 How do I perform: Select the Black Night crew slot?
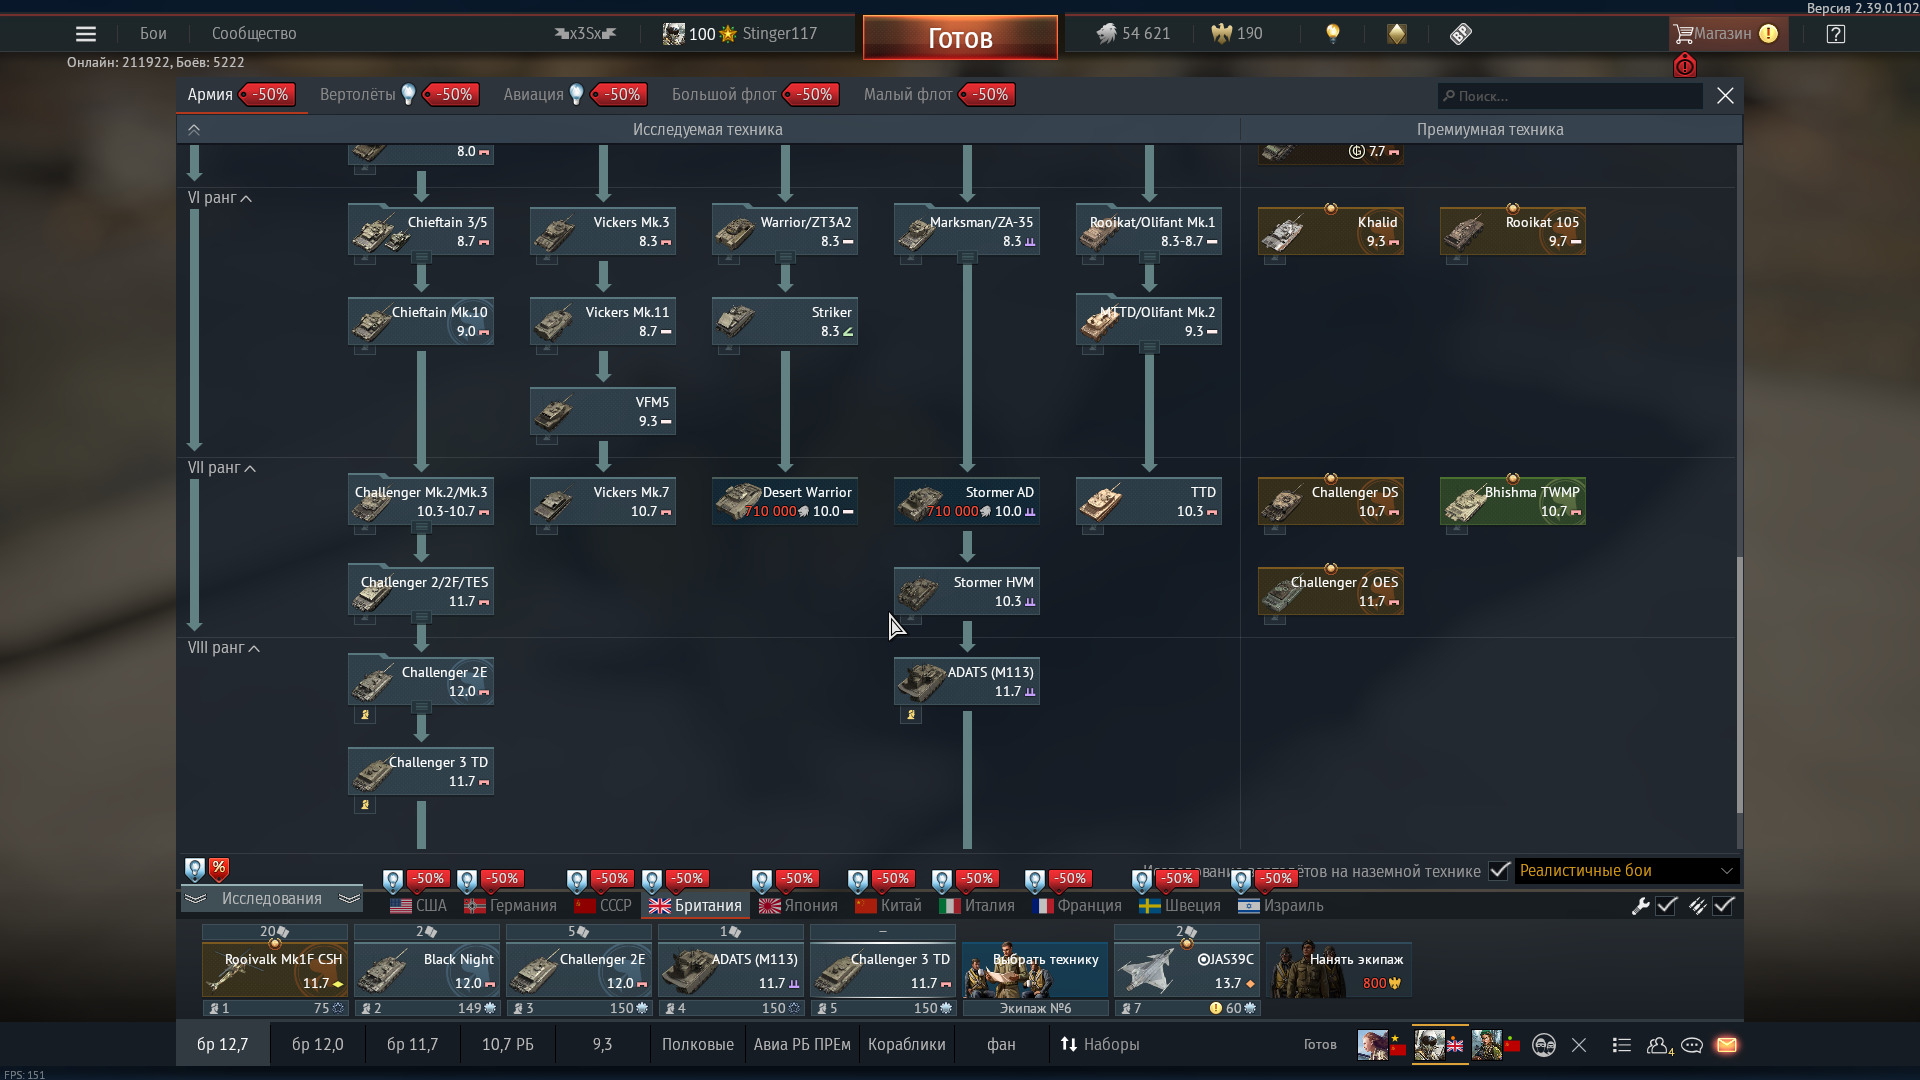coord(427,970)
